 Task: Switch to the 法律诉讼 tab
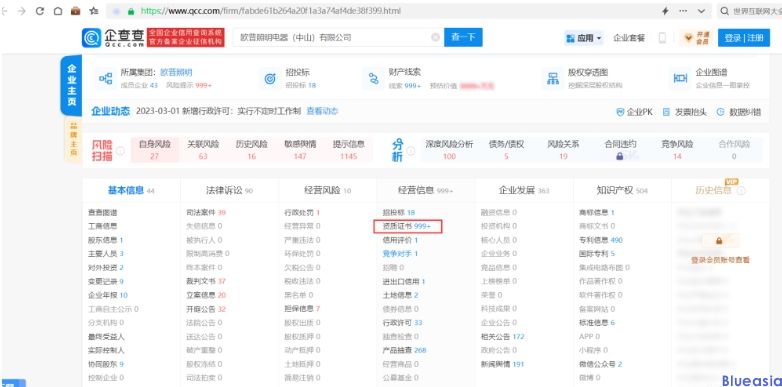pyautogui.click(x=229, y=190)
